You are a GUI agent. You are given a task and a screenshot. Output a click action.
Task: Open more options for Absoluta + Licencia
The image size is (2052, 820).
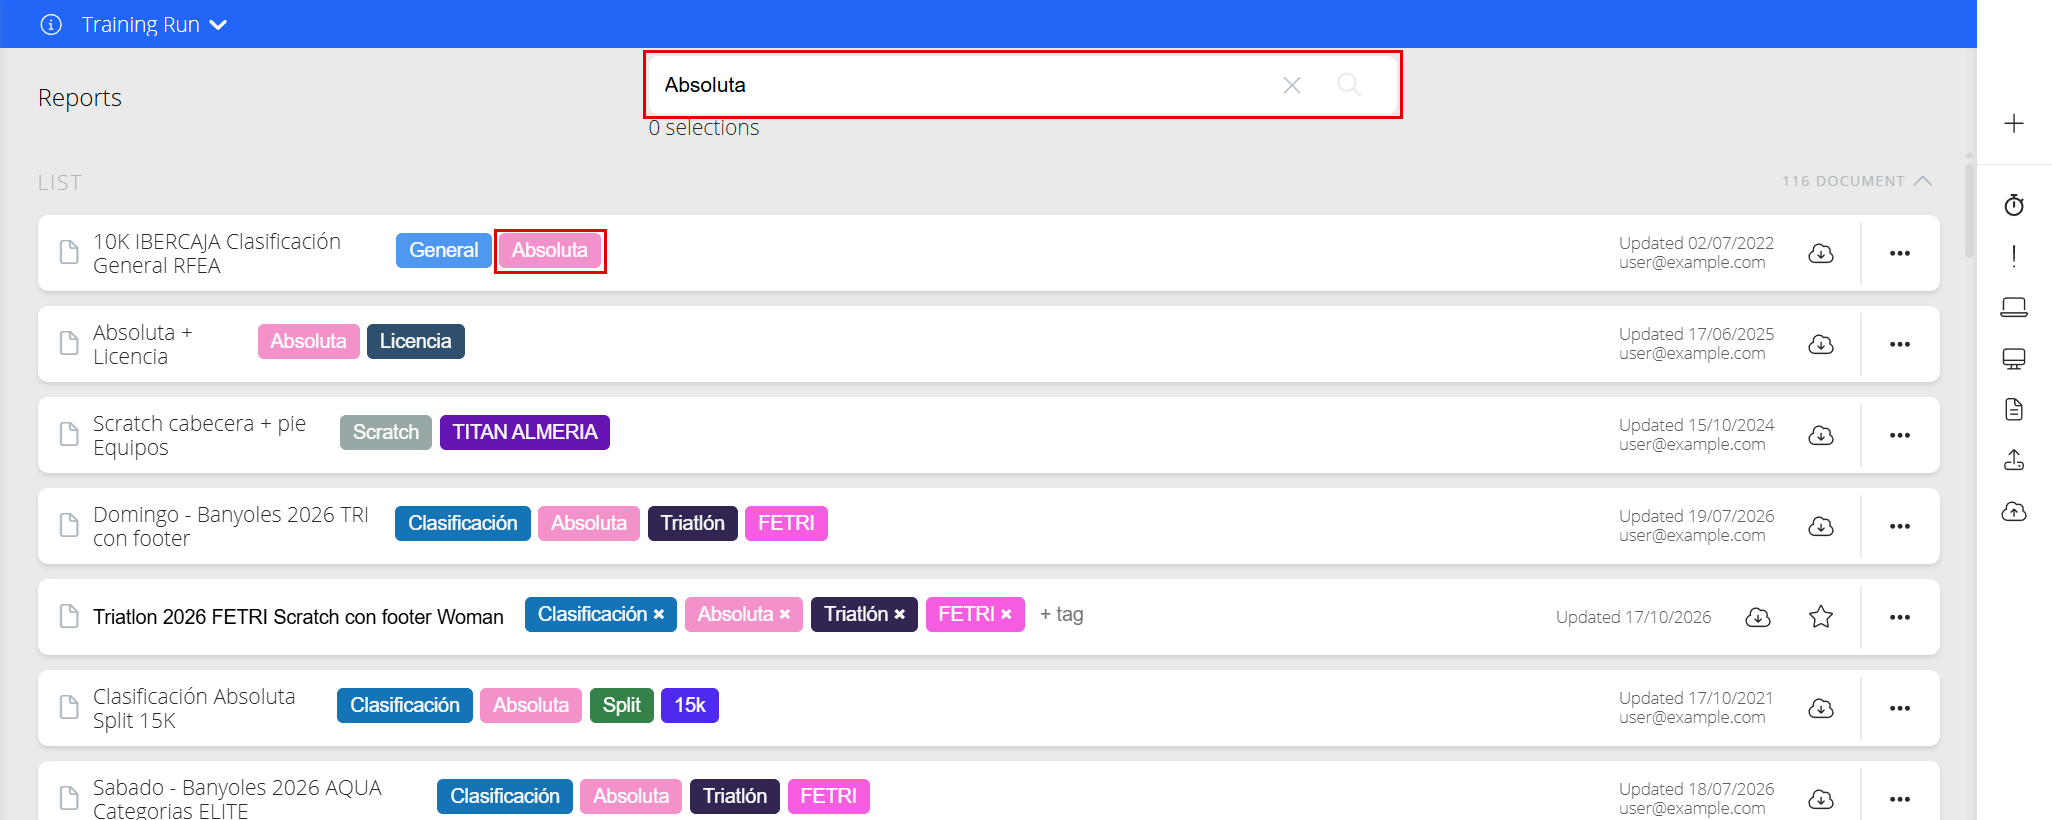click(1900, 344)
